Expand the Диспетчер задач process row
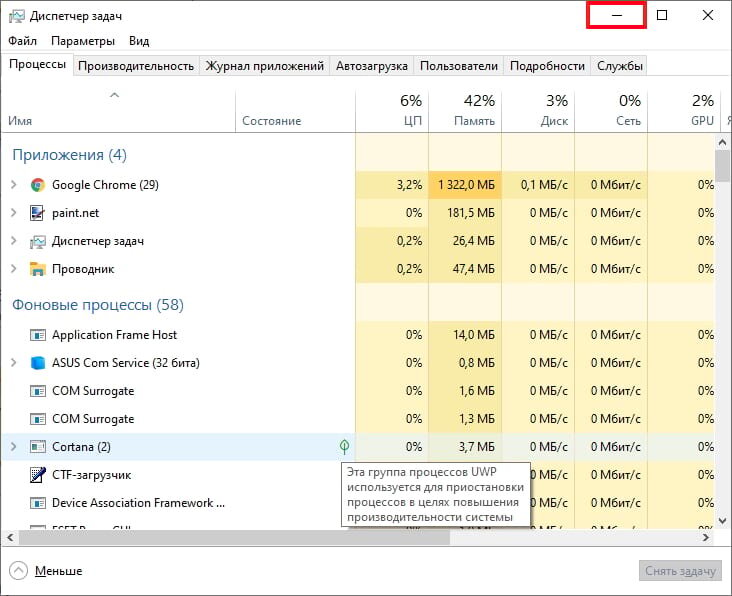Image resolution: width=732 pixels, height=596 pixels. click(14, 241)
